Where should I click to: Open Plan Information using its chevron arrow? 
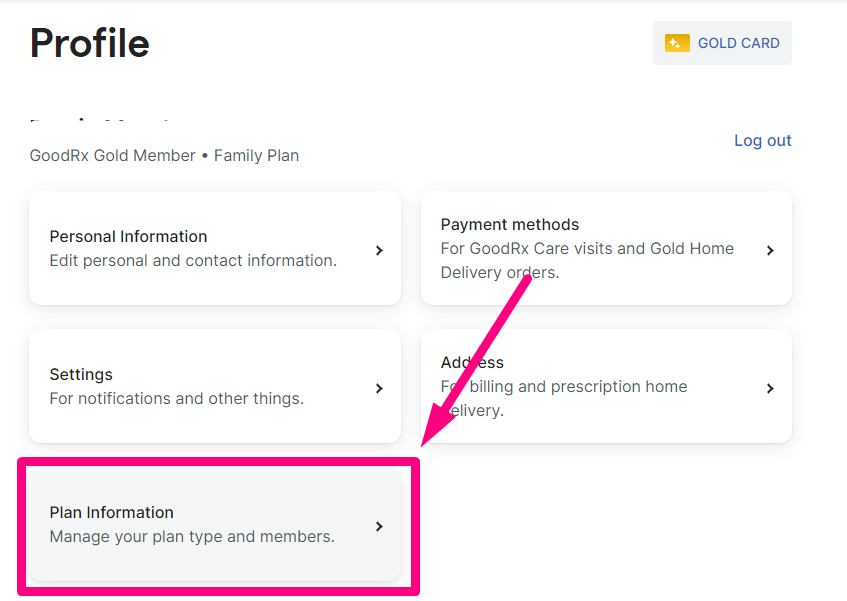(379, 526)
